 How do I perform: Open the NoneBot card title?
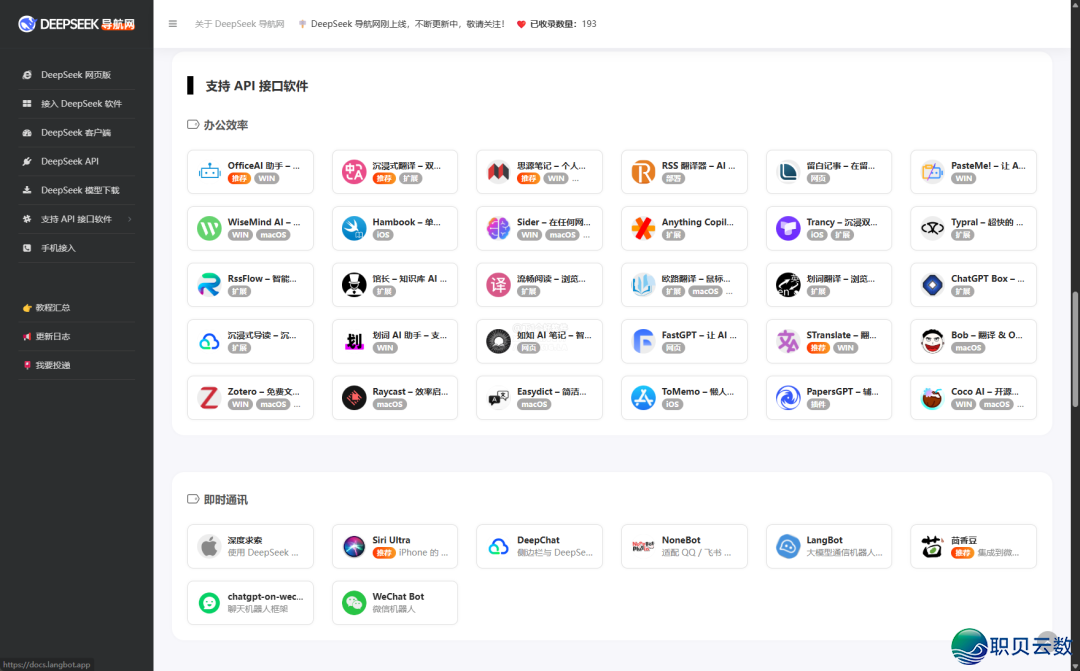681,540
